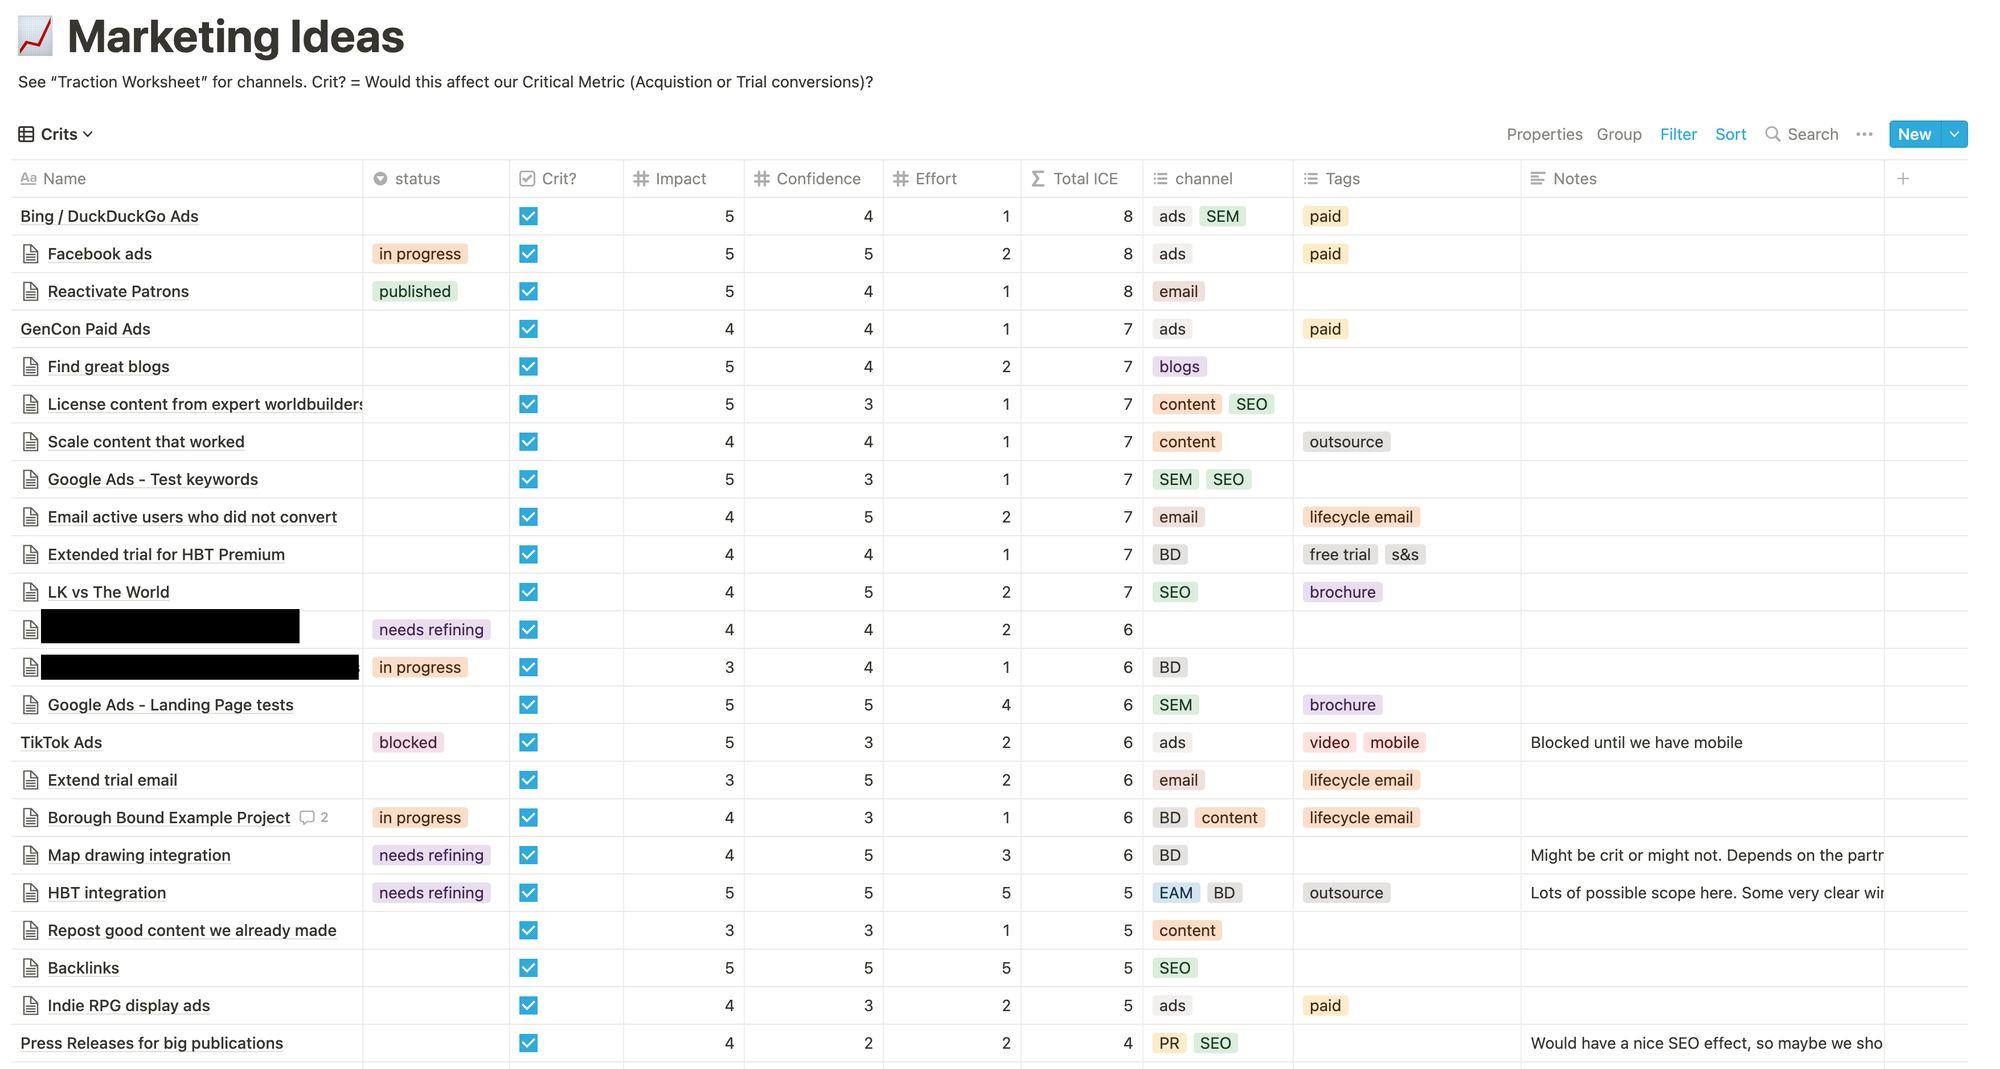Open the Crit? column header menu
The height and width of the screenshot is (1069, 2000).
tap(566, 179)
